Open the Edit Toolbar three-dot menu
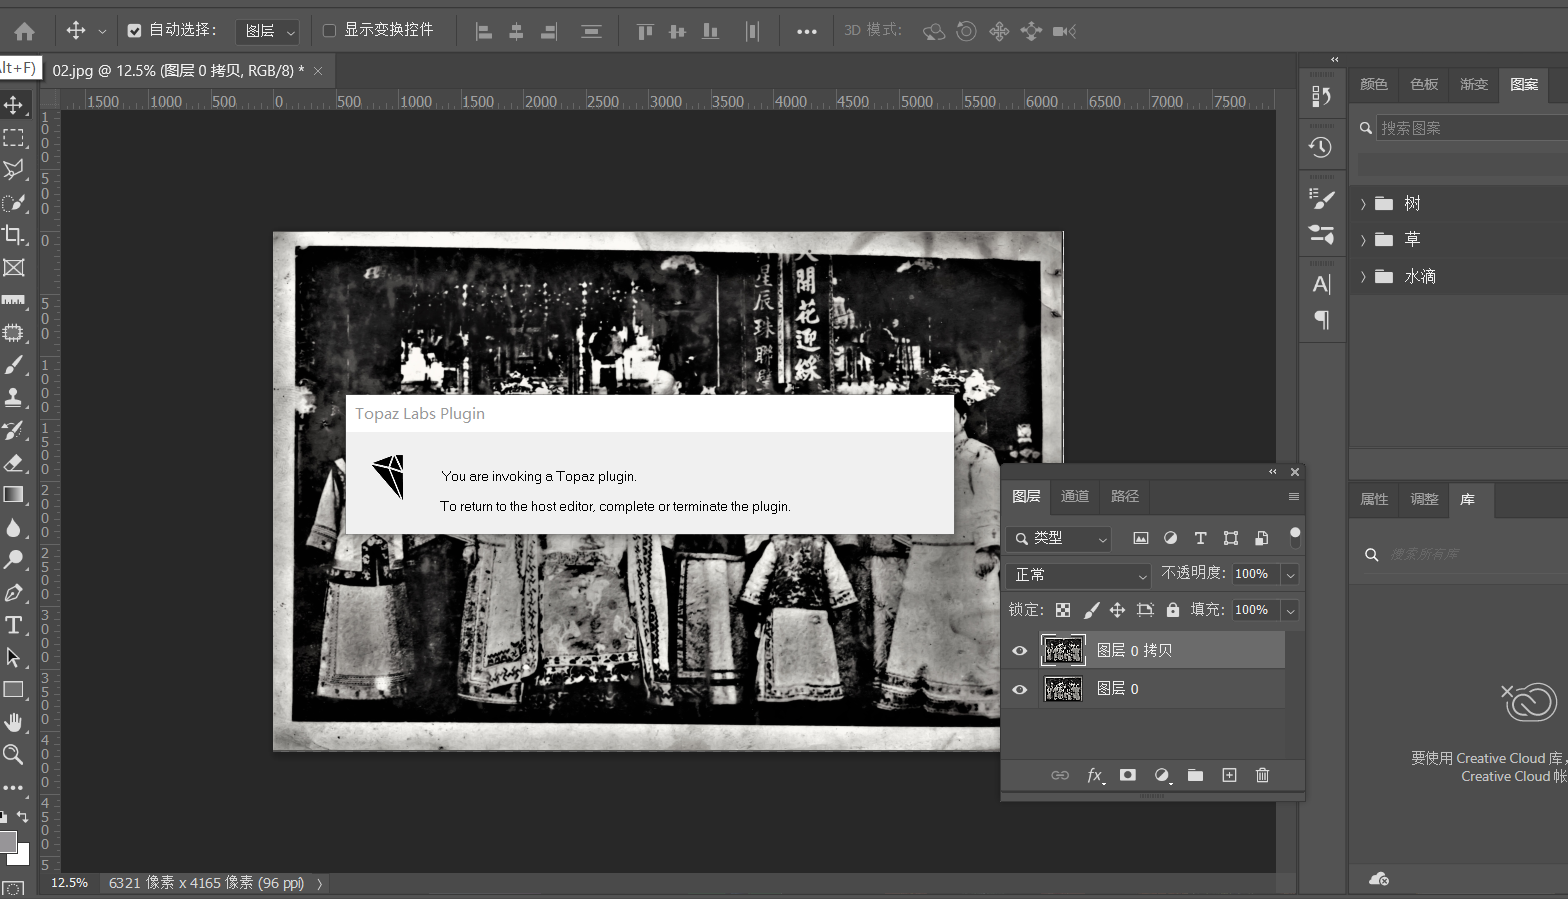 tap(14, 788)
